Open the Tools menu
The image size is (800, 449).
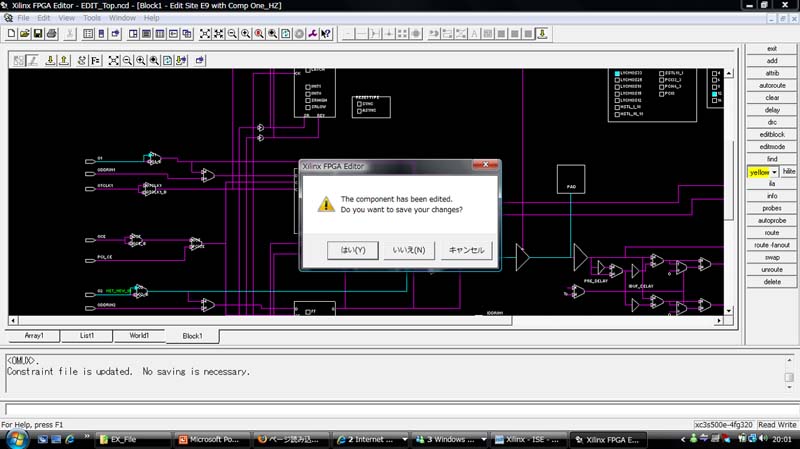pos(92,18)
